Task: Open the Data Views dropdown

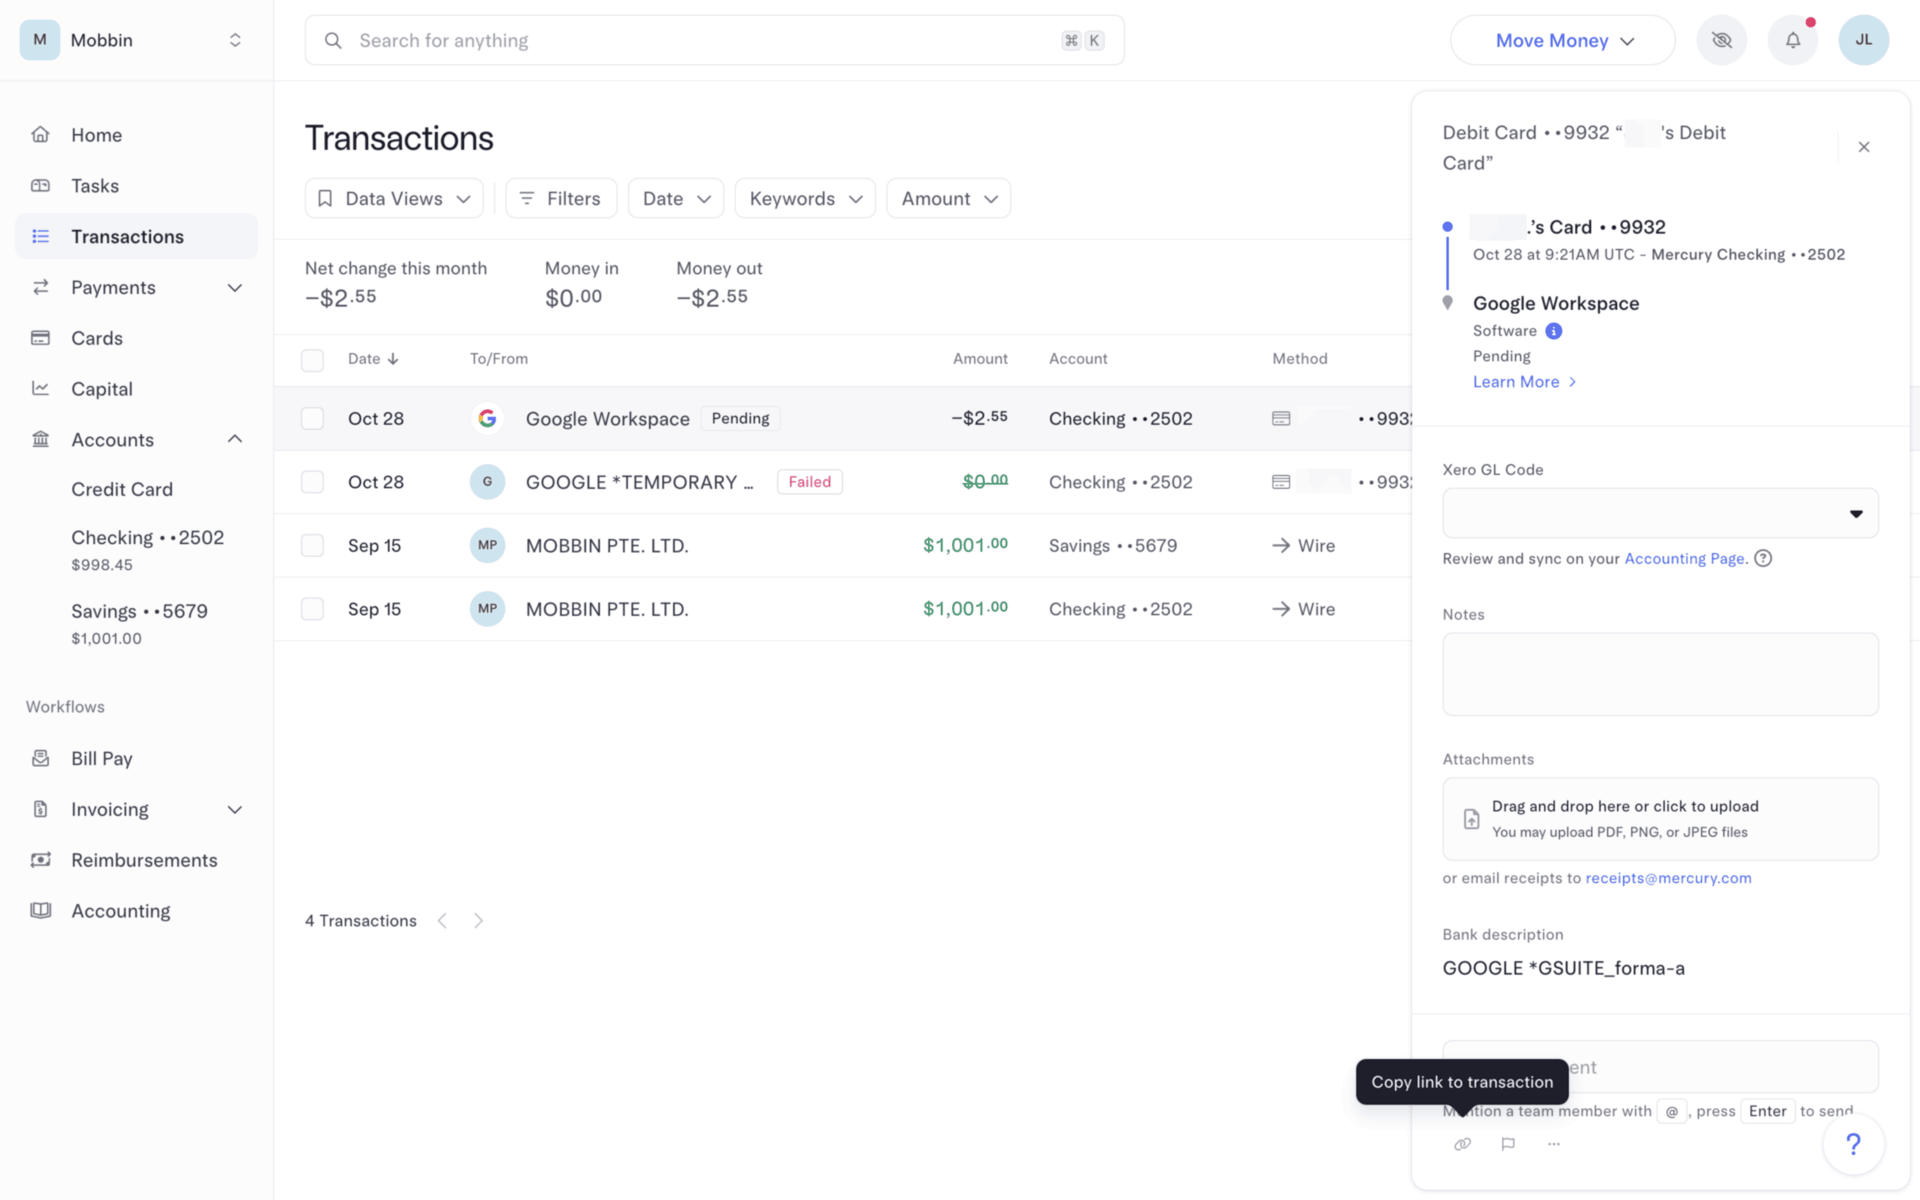Action: pos(394,198)
